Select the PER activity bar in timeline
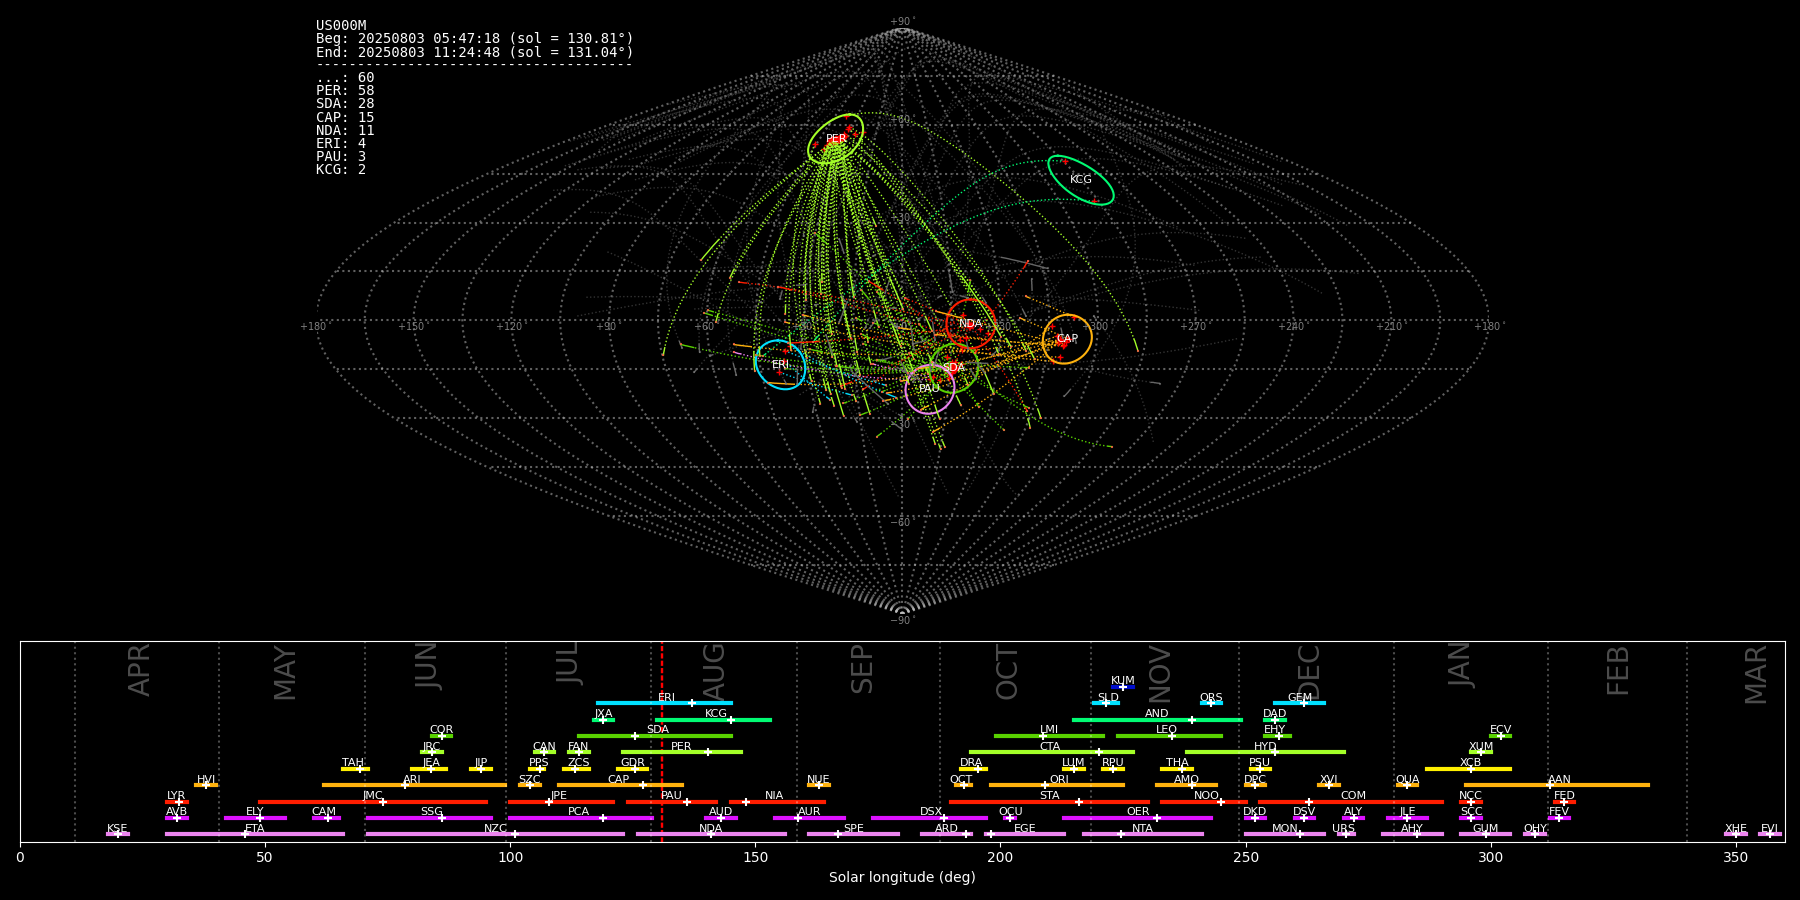 click(x=682, y=752)
